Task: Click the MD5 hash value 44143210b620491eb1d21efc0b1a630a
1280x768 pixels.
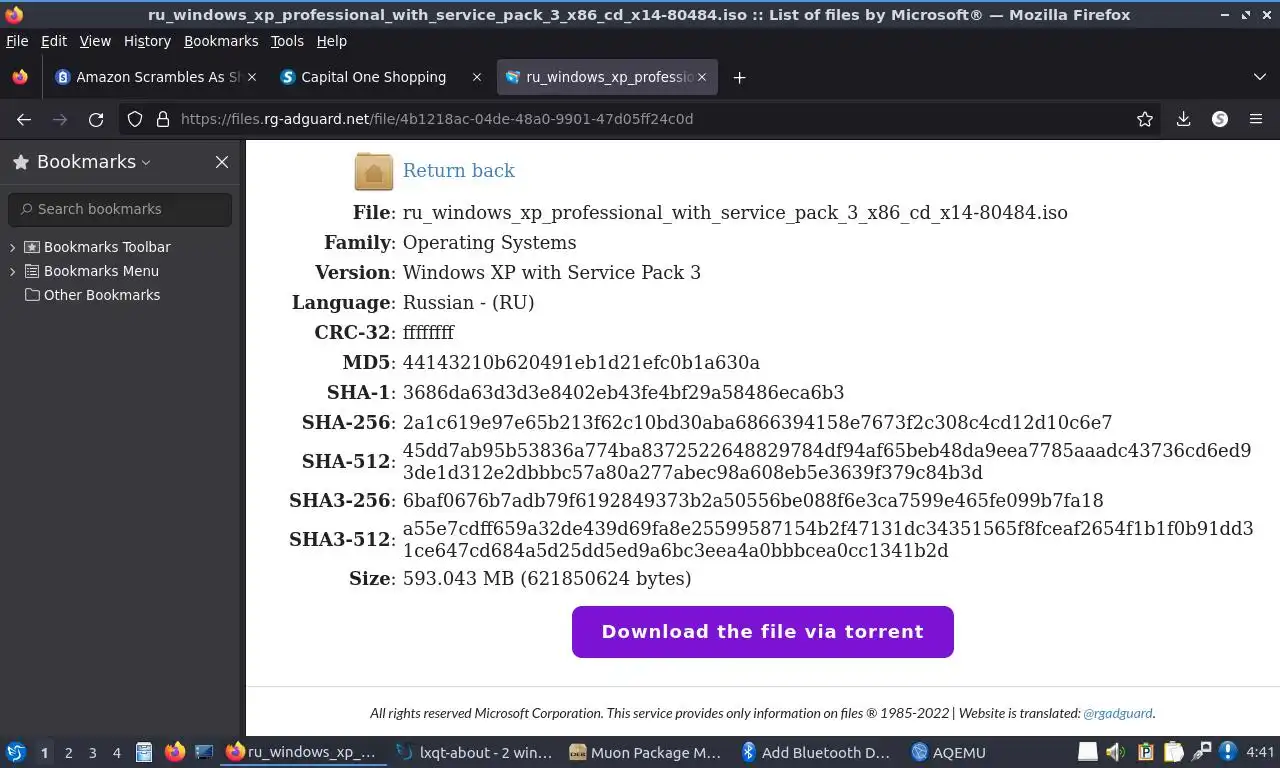Action: [581, 362]
